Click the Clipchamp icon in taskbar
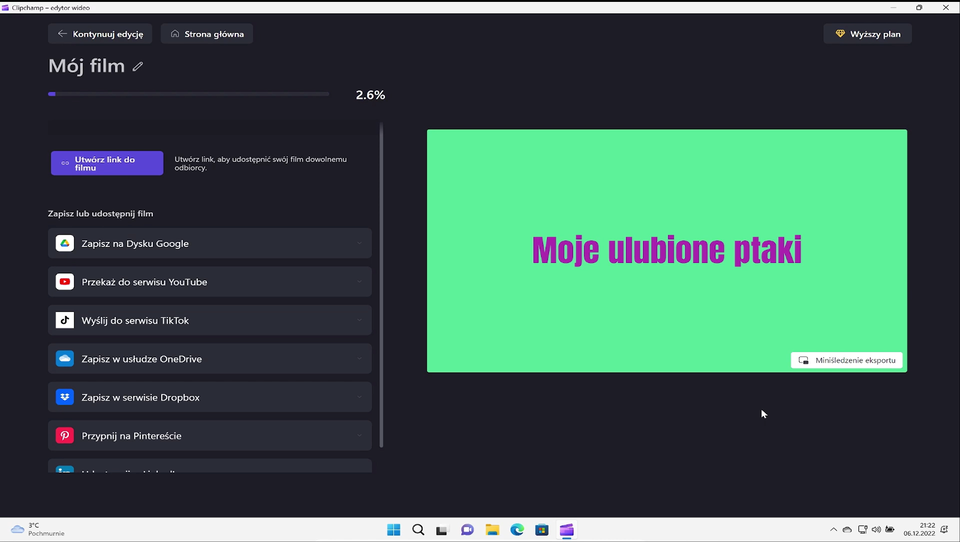The width and height of the screenshot is (960, 542). 566,529
